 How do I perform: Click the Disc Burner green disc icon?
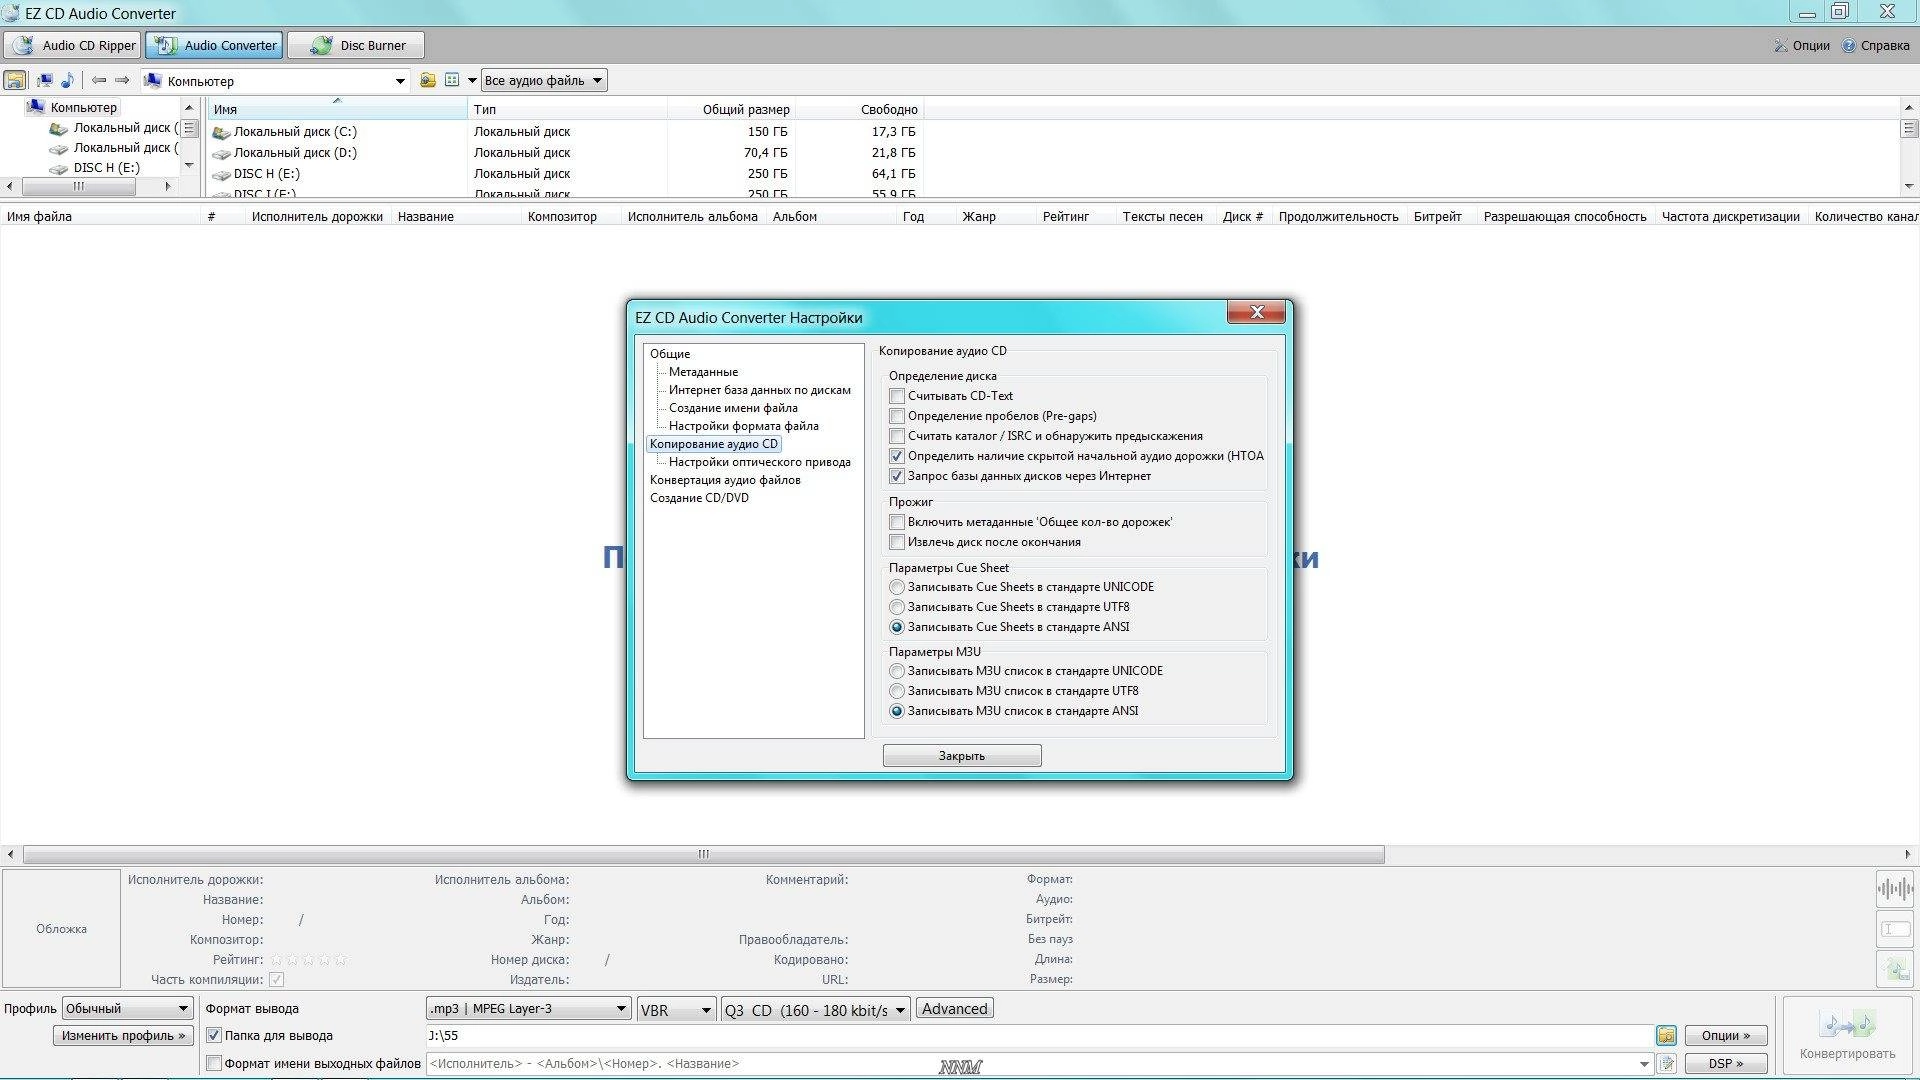[321, 45]
